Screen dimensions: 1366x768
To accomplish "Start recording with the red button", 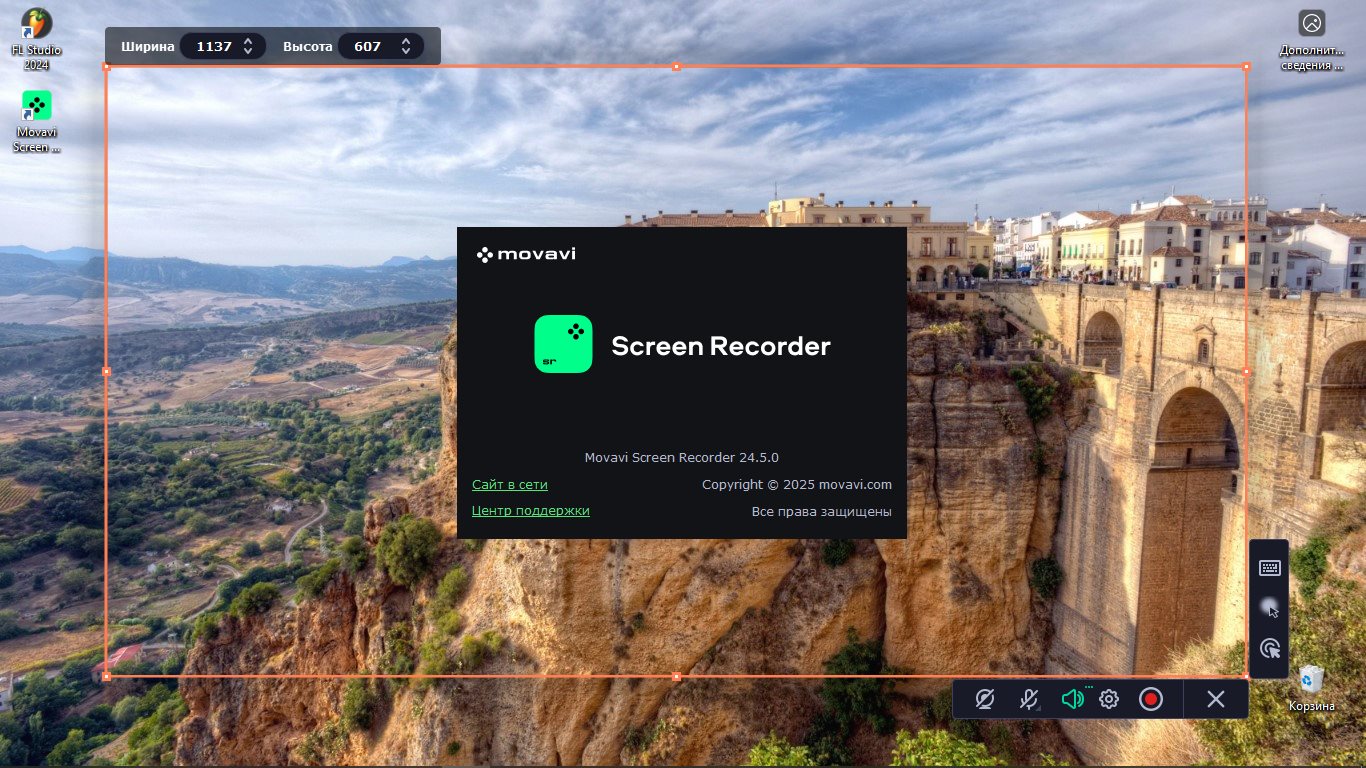I will point(1151,699).
